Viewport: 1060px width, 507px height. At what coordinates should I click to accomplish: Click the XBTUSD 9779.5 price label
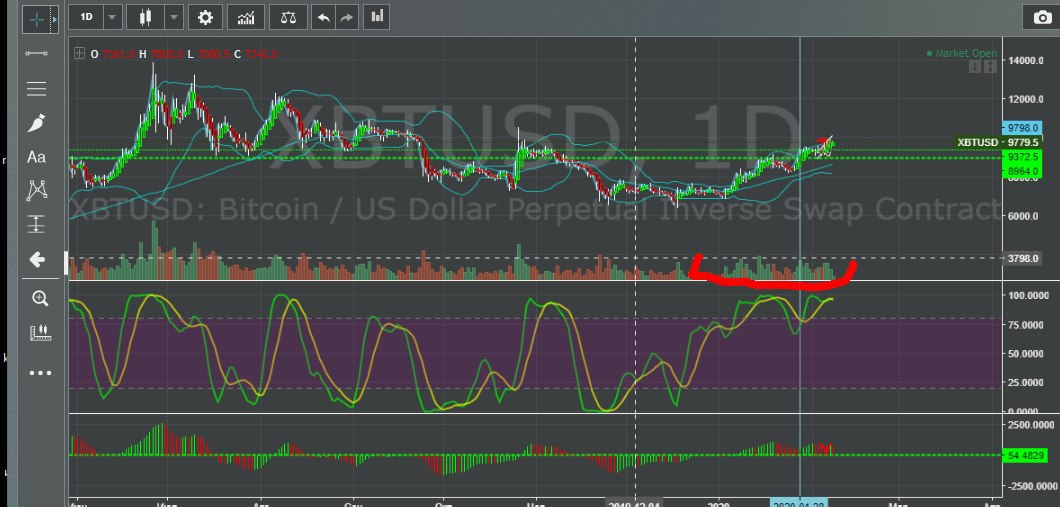pyautogui.click(x=1000, y=142)
